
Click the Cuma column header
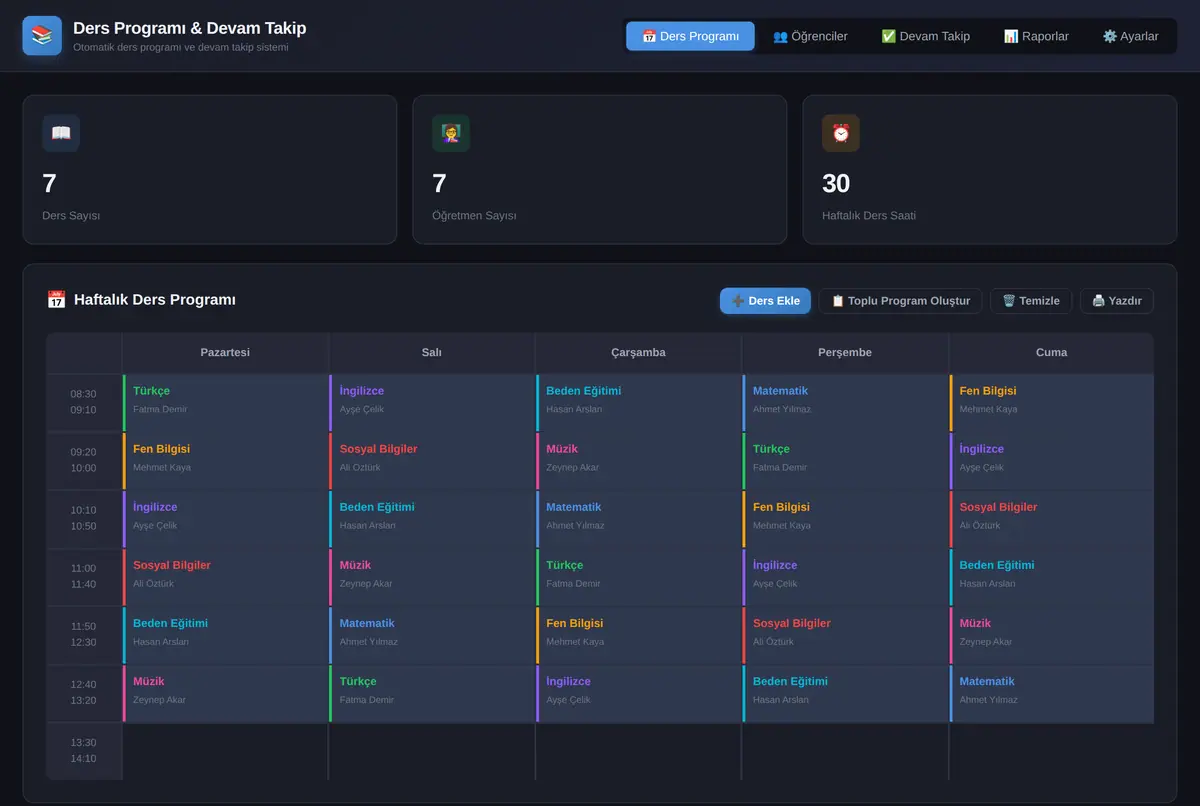coord(1051,353)
